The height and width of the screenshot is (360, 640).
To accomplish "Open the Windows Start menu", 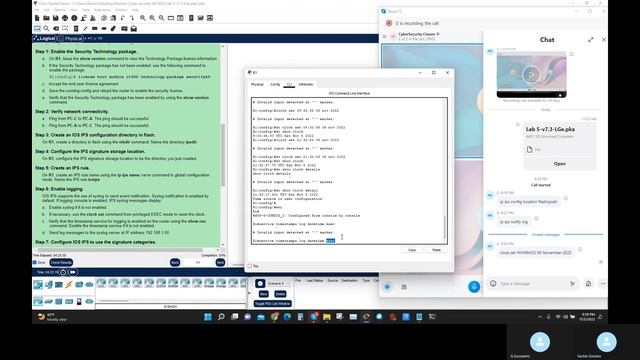I will (x=208, y=317).
